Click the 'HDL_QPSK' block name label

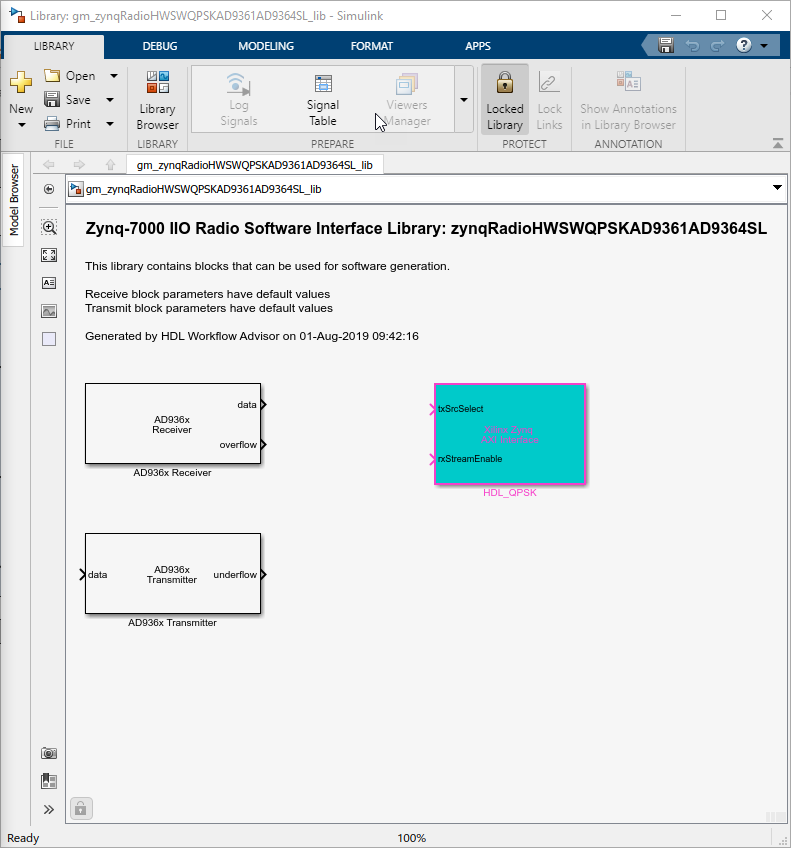pyautogui.click(x=510, y=493)
